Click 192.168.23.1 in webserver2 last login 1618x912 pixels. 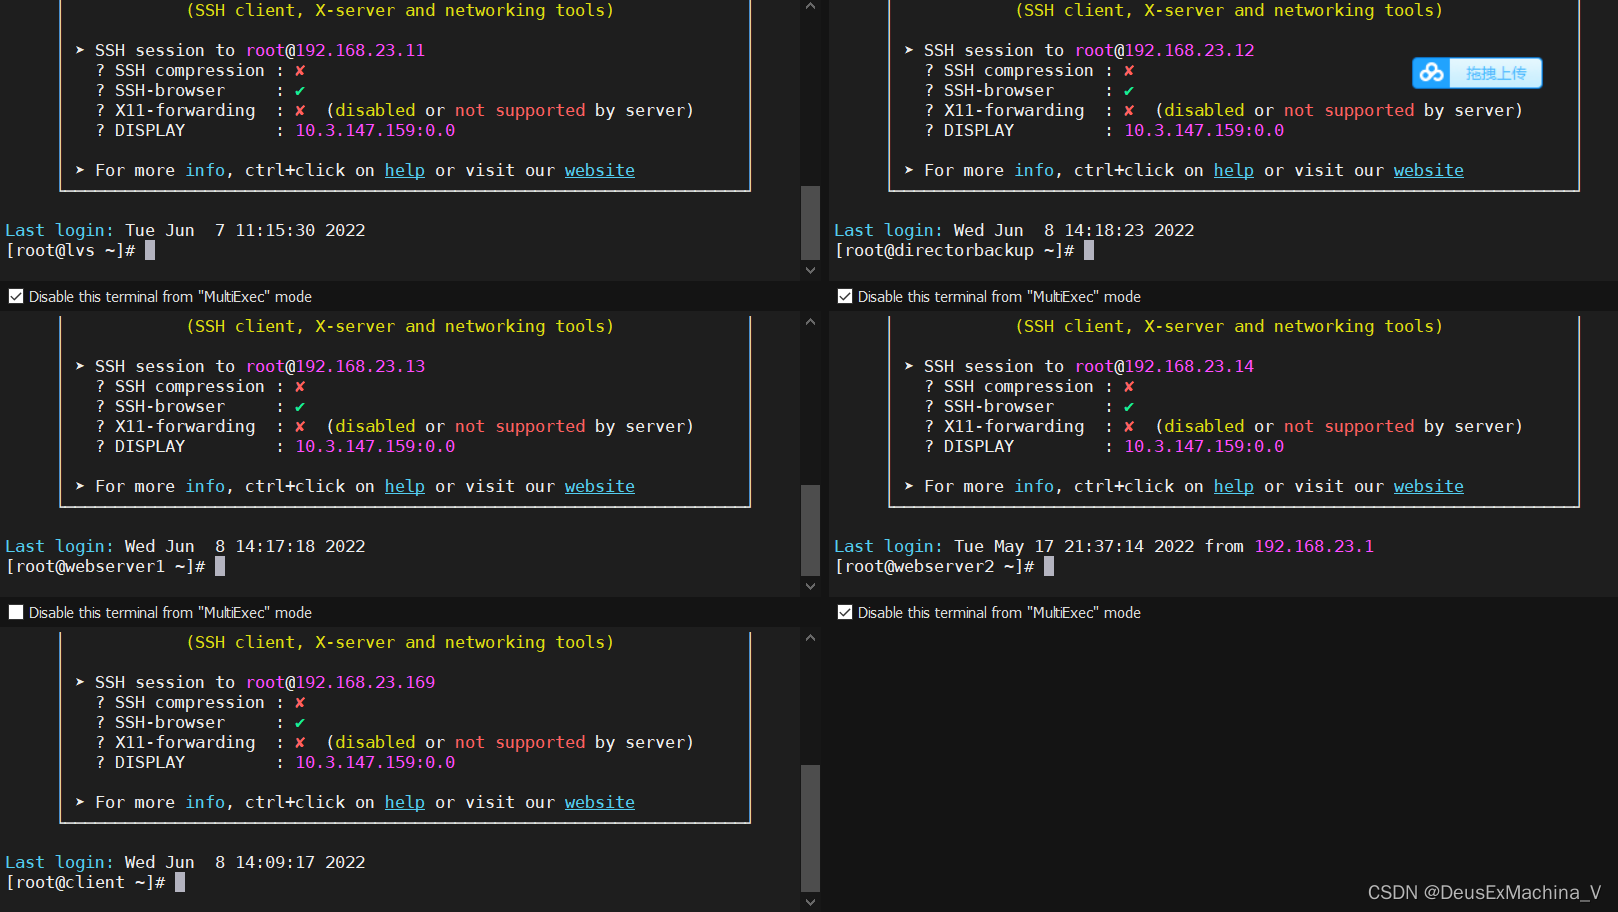(1314, 546)
